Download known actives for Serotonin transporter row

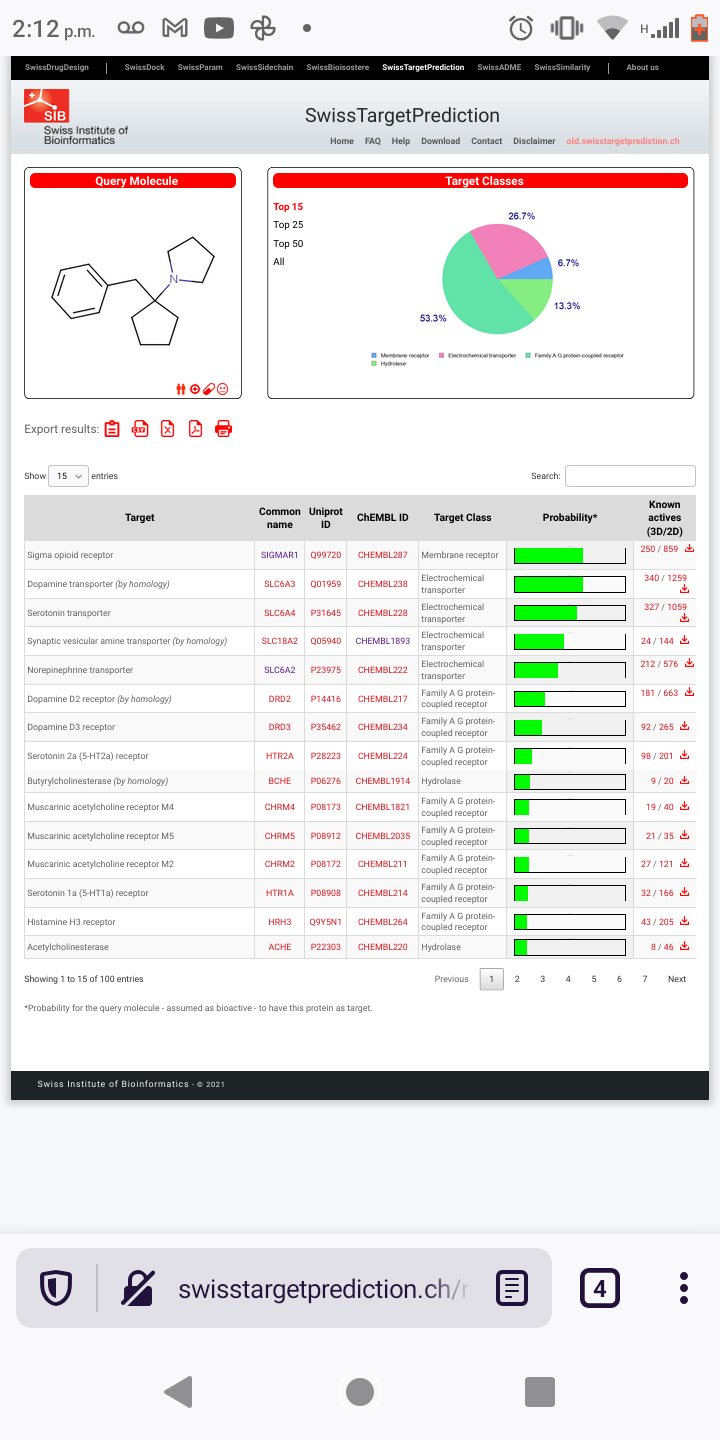coord(685,618)
